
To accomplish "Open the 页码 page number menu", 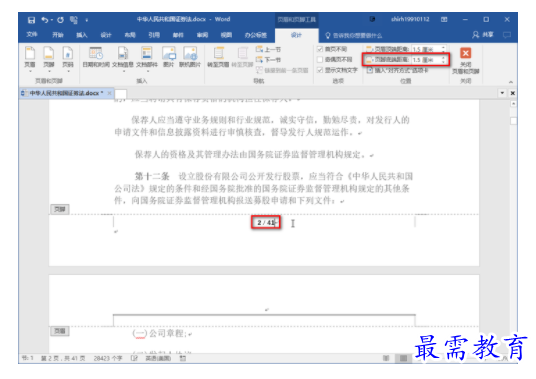I will [x=68, y=59].
